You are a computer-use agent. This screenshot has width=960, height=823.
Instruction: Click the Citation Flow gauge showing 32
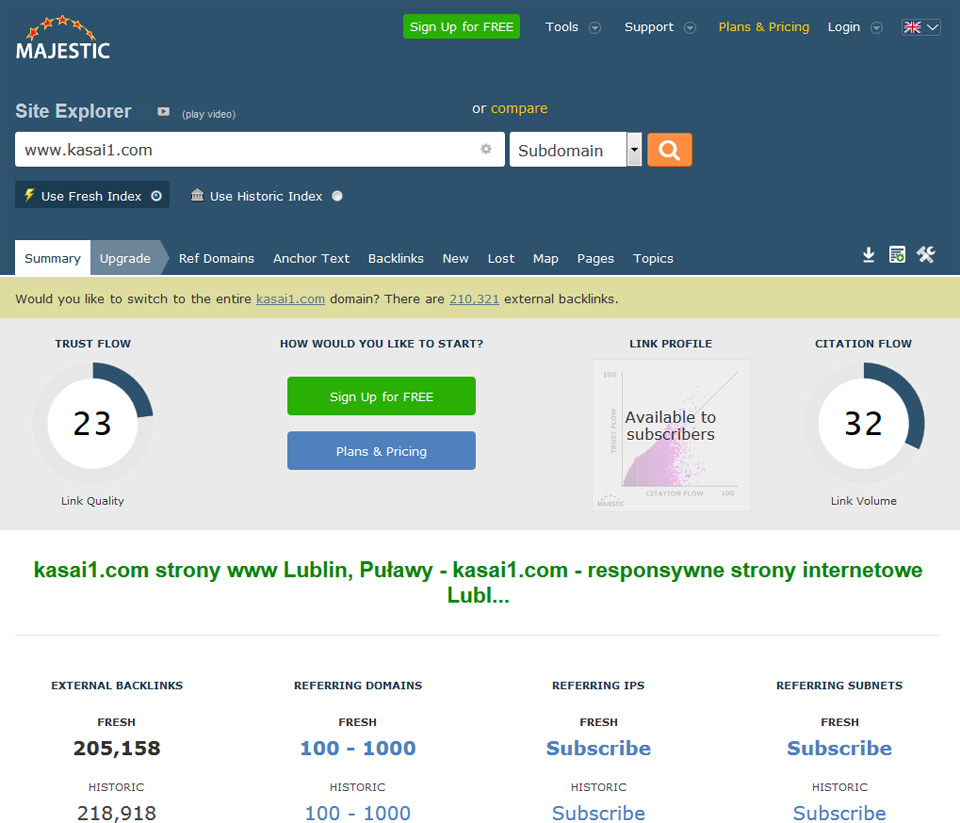pos(863,423)
